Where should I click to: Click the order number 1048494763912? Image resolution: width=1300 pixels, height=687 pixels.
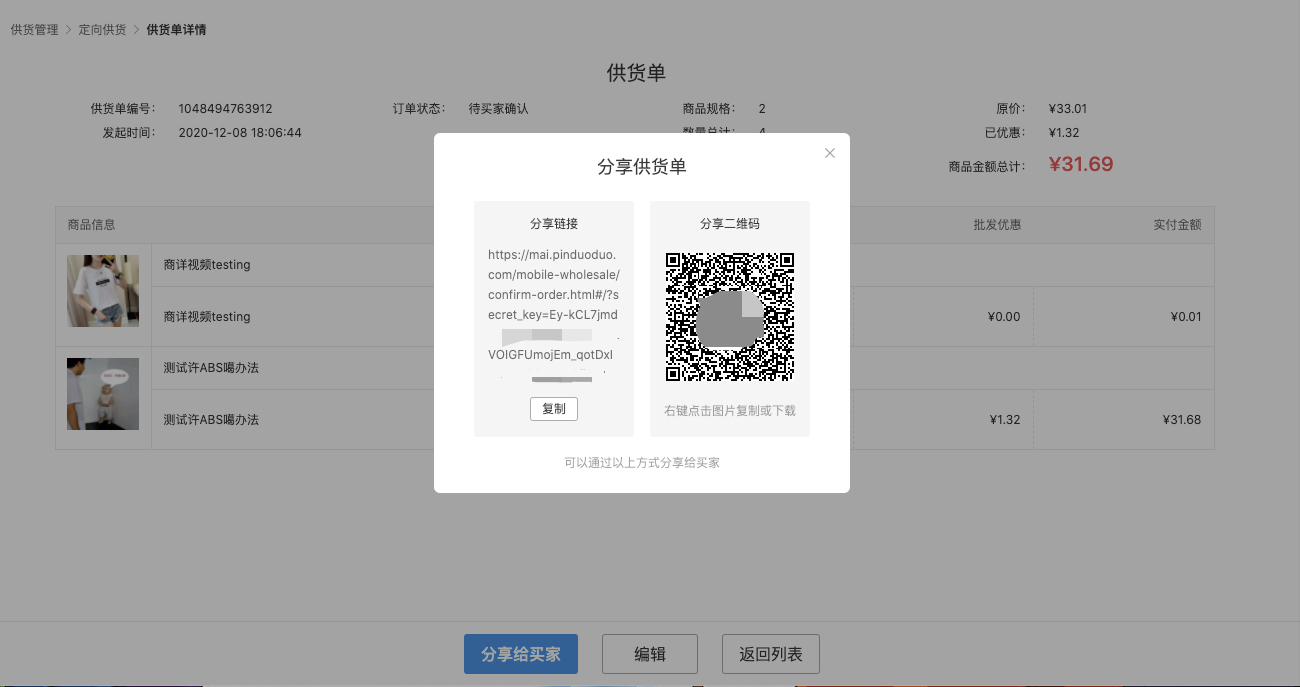(x=225, y=109)
